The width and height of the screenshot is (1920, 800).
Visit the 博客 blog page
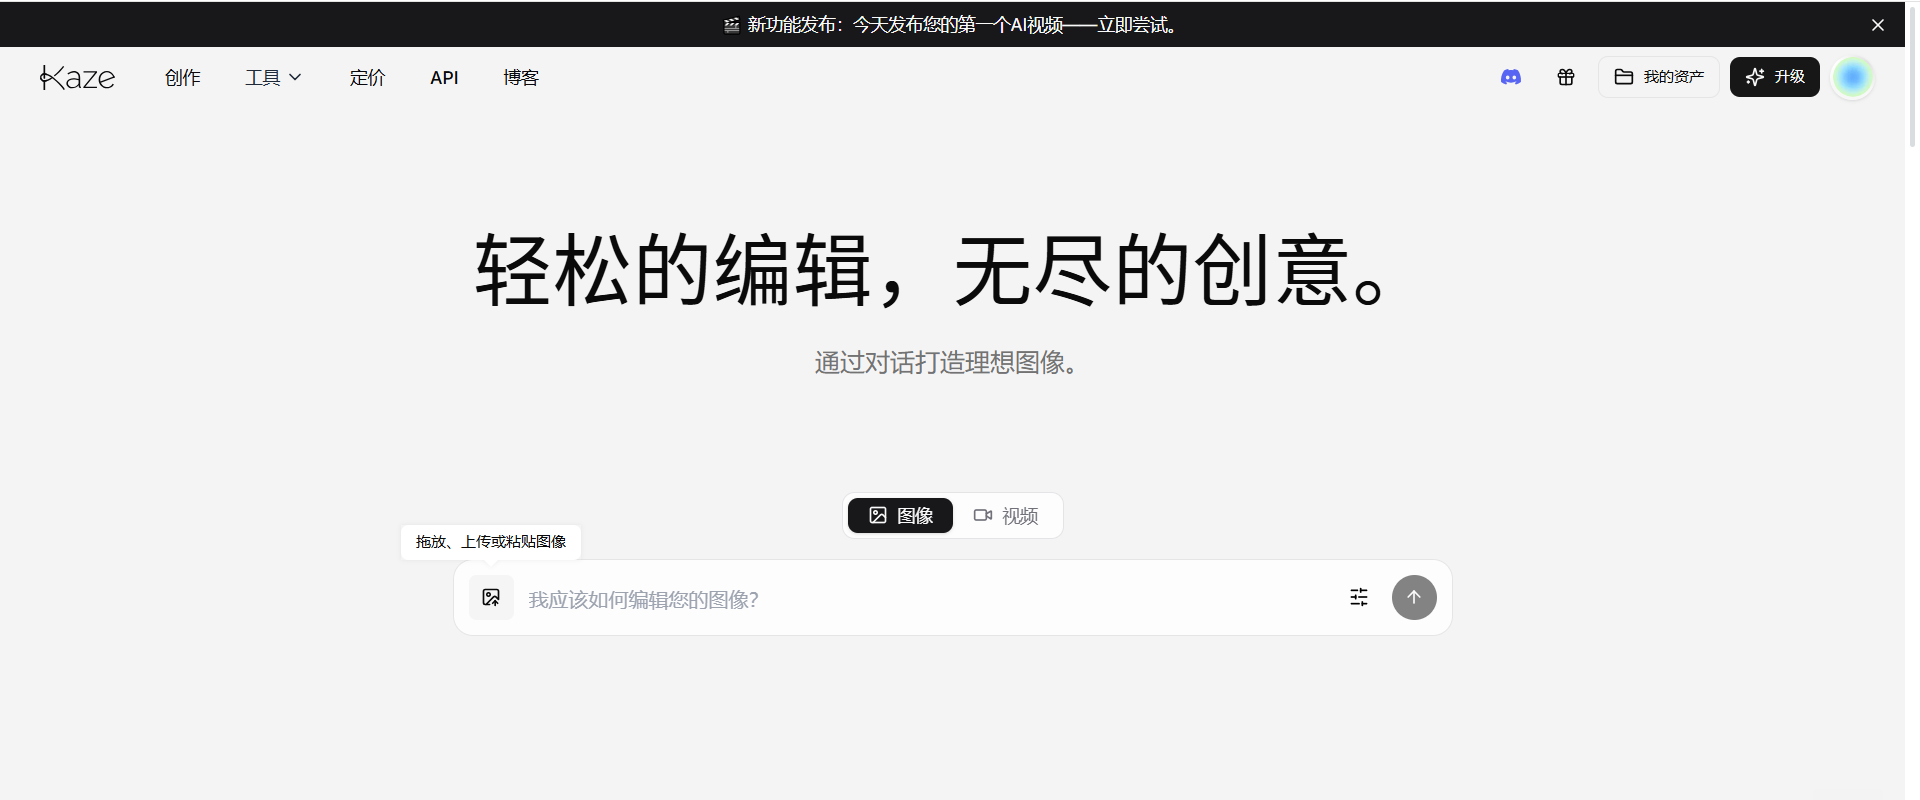[520, 77]
